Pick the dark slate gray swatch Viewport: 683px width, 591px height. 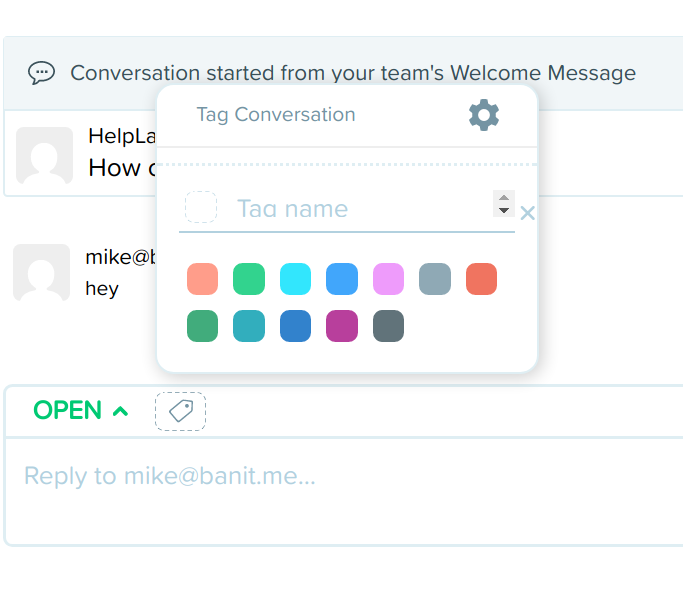388,326
